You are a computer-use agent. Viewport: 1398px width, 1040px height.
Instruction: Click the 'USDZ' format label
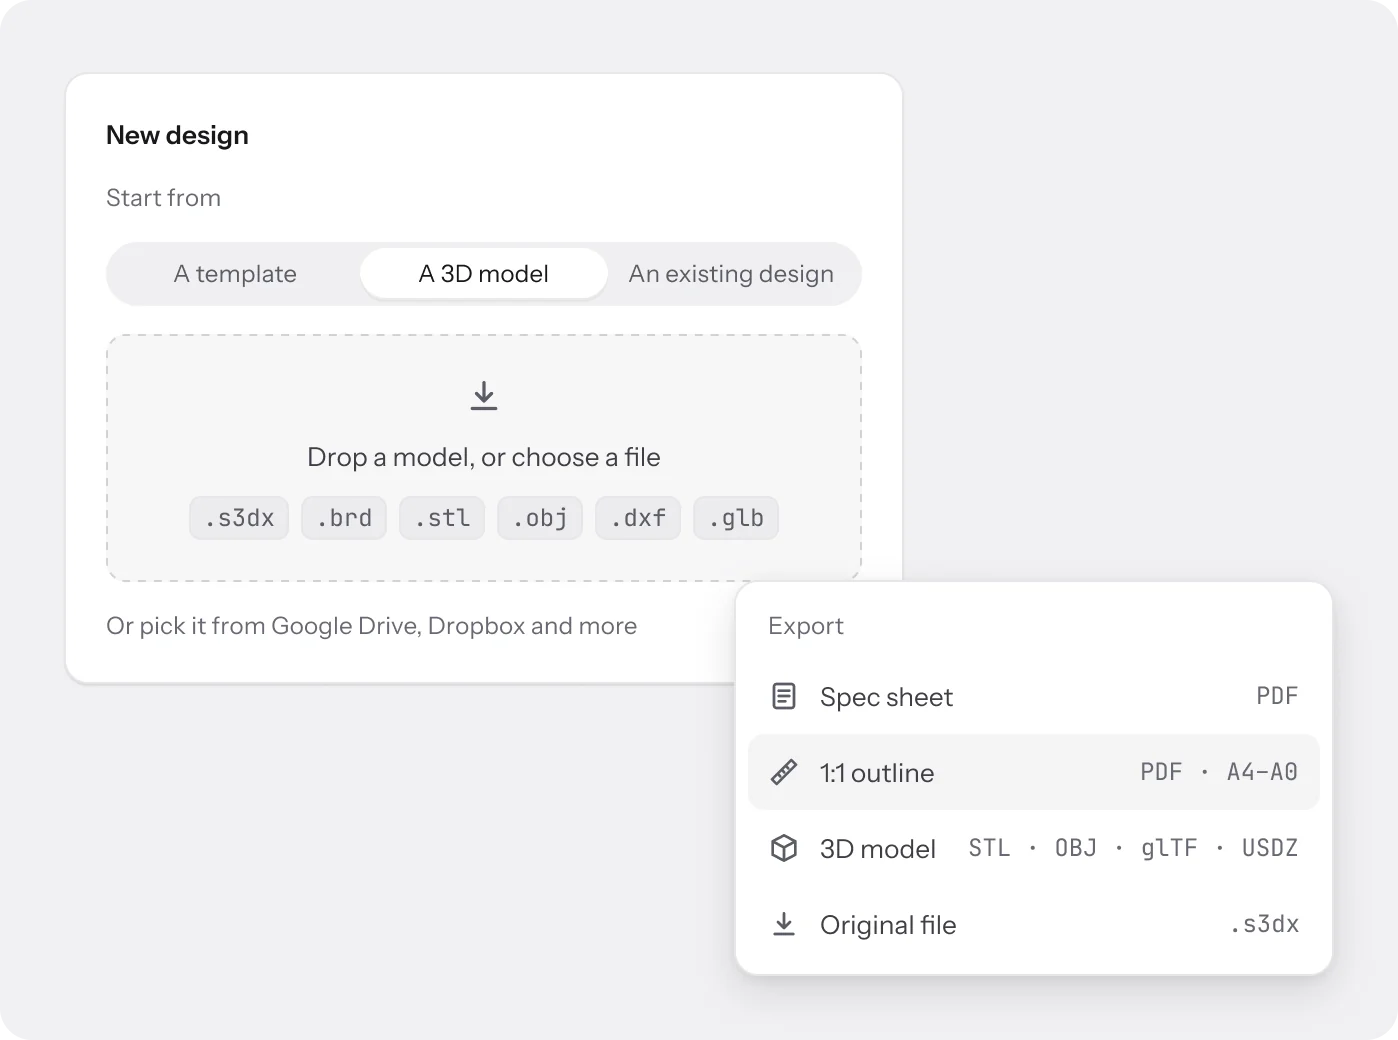[1270, 848]
